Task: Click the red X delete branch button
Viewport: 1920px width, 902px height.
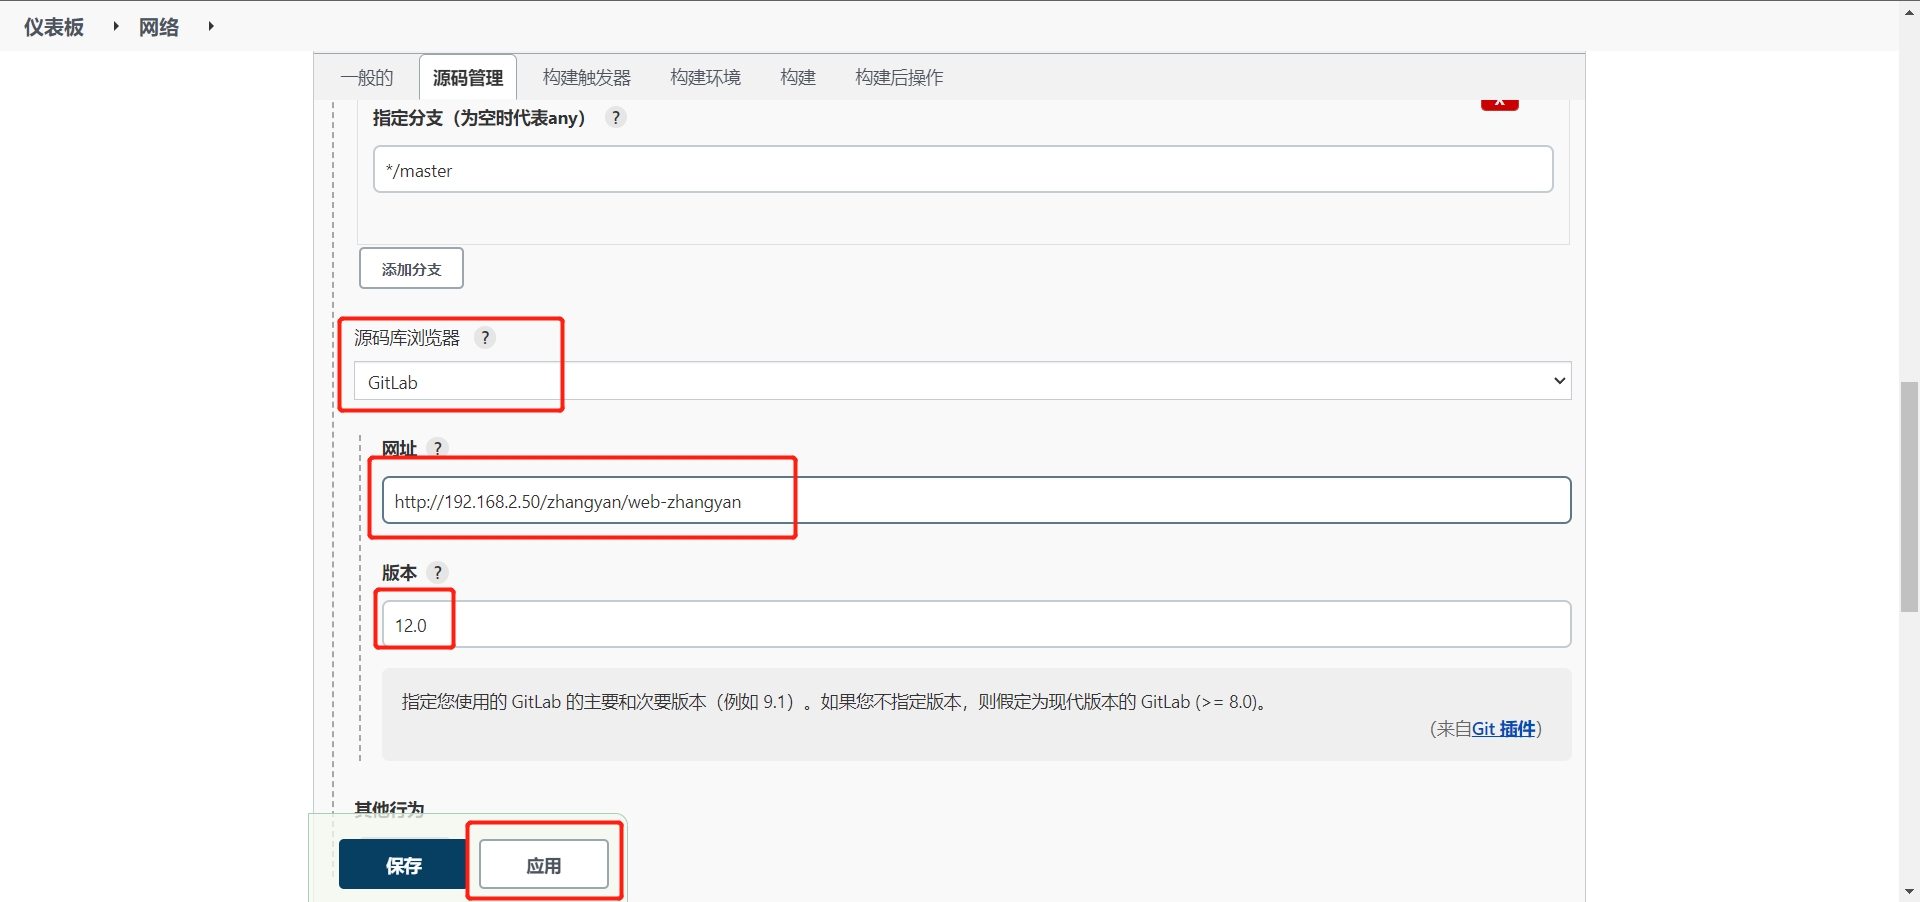Action: [1499, 103]
